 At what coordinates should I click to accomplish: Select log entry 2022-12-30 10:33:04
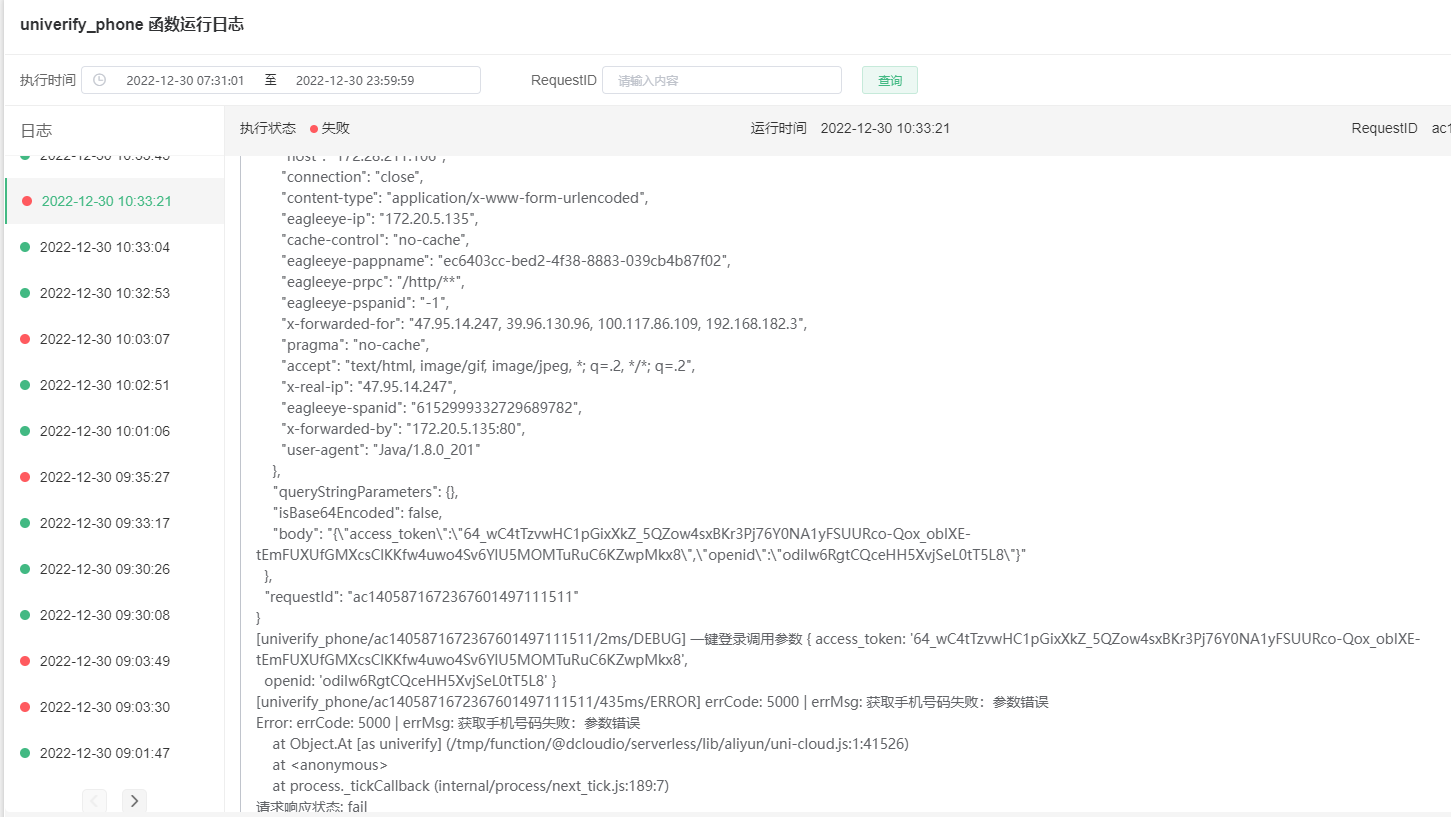(x=105, y=247)
